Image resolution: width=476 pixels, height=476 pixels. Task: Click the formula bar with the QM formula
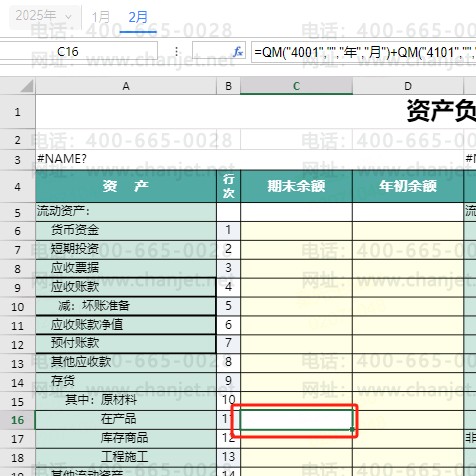pos(363,52)
